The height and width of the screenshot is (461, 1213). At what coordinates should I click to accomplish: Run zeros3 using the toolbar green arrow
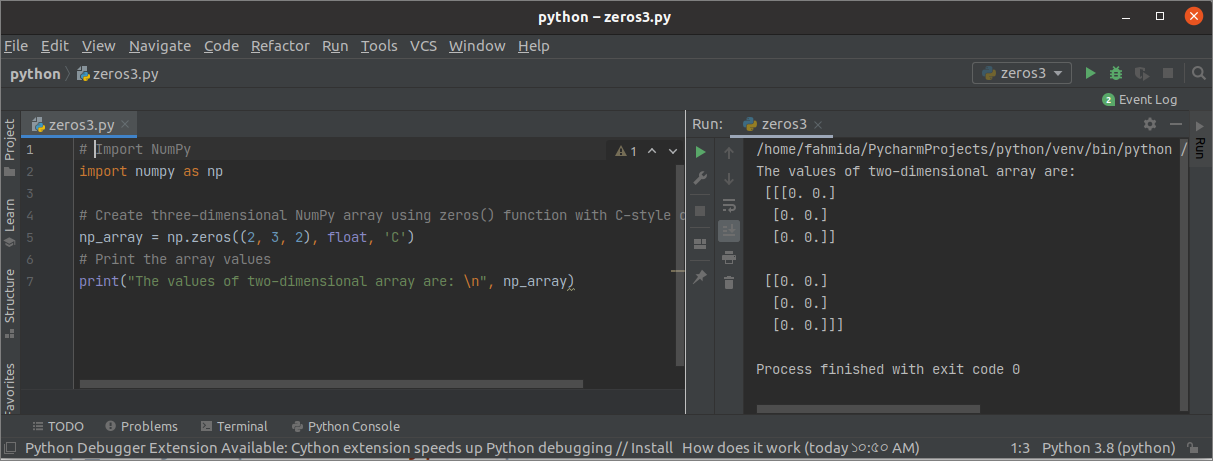point(1091,73)
